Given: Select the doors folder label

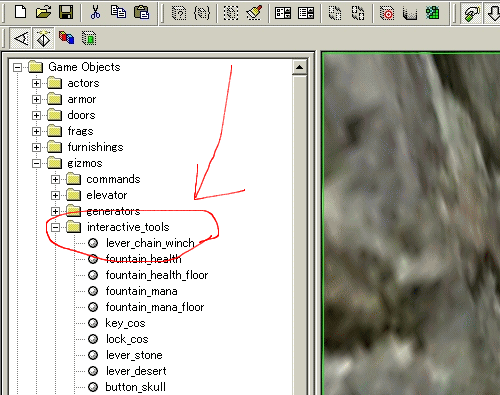Looking at the screenshot, I should (x=81, y=115).
